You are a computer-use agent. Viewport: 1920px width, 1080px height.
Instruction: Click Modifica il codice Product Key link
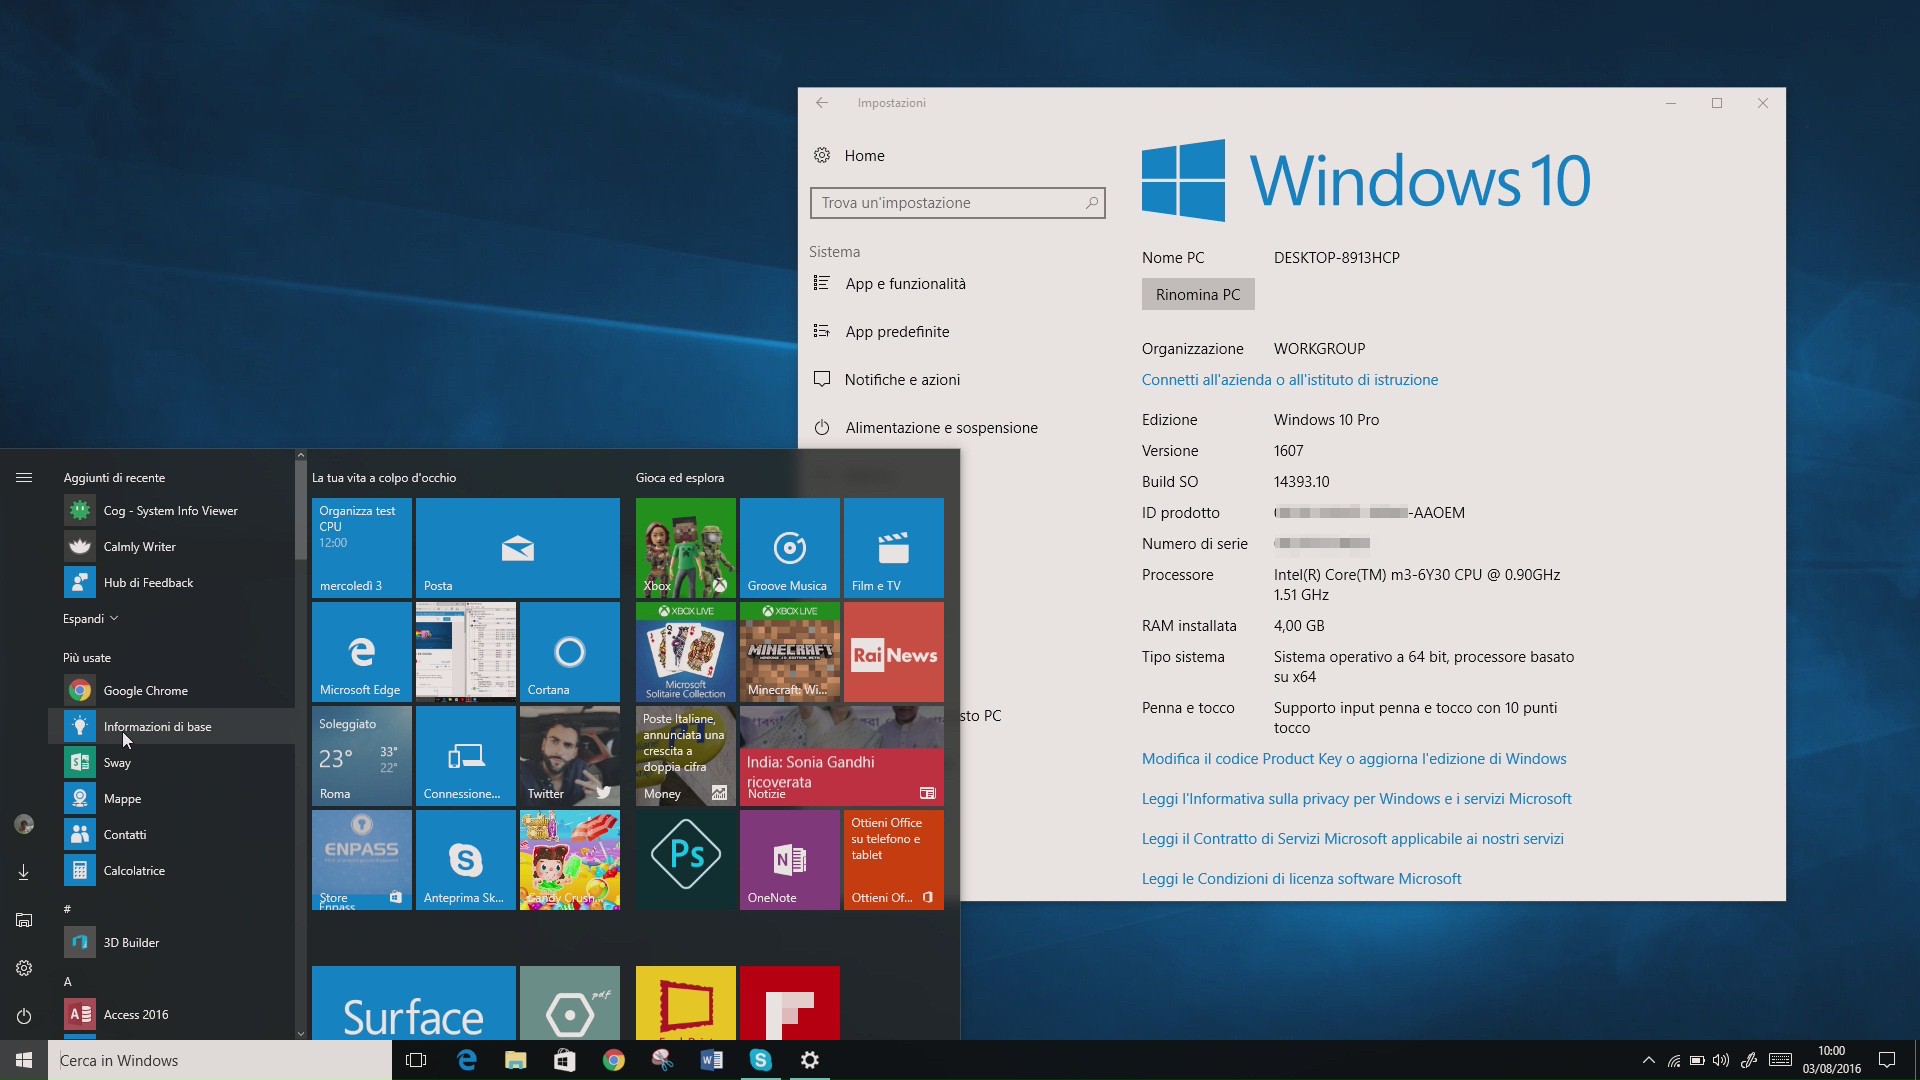pyautogui.click(x=1354, y=759)
